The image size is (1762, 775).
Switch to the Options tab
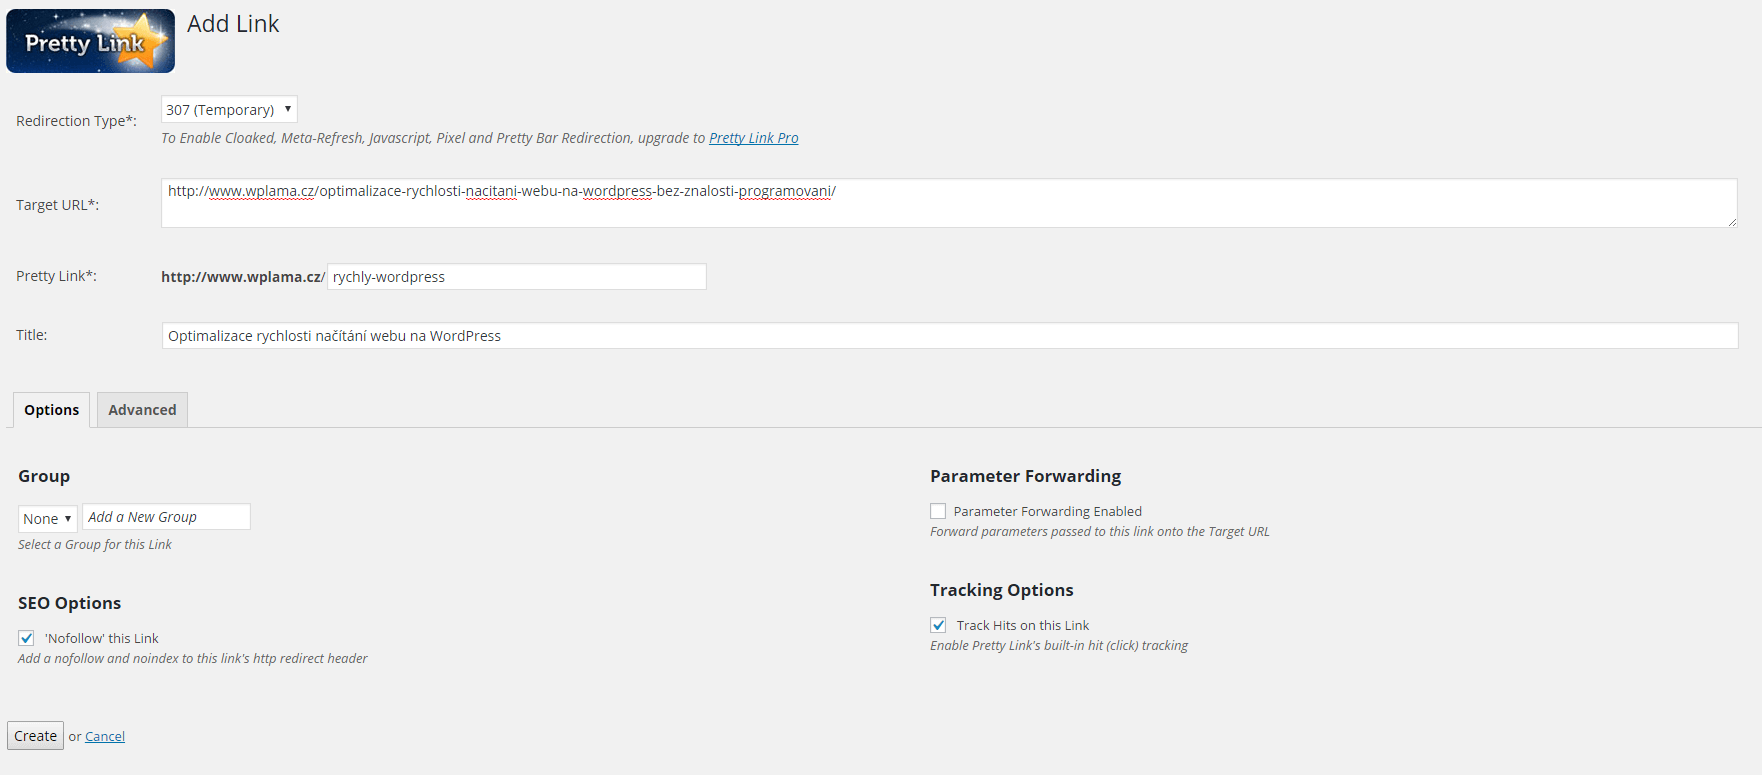52,410
